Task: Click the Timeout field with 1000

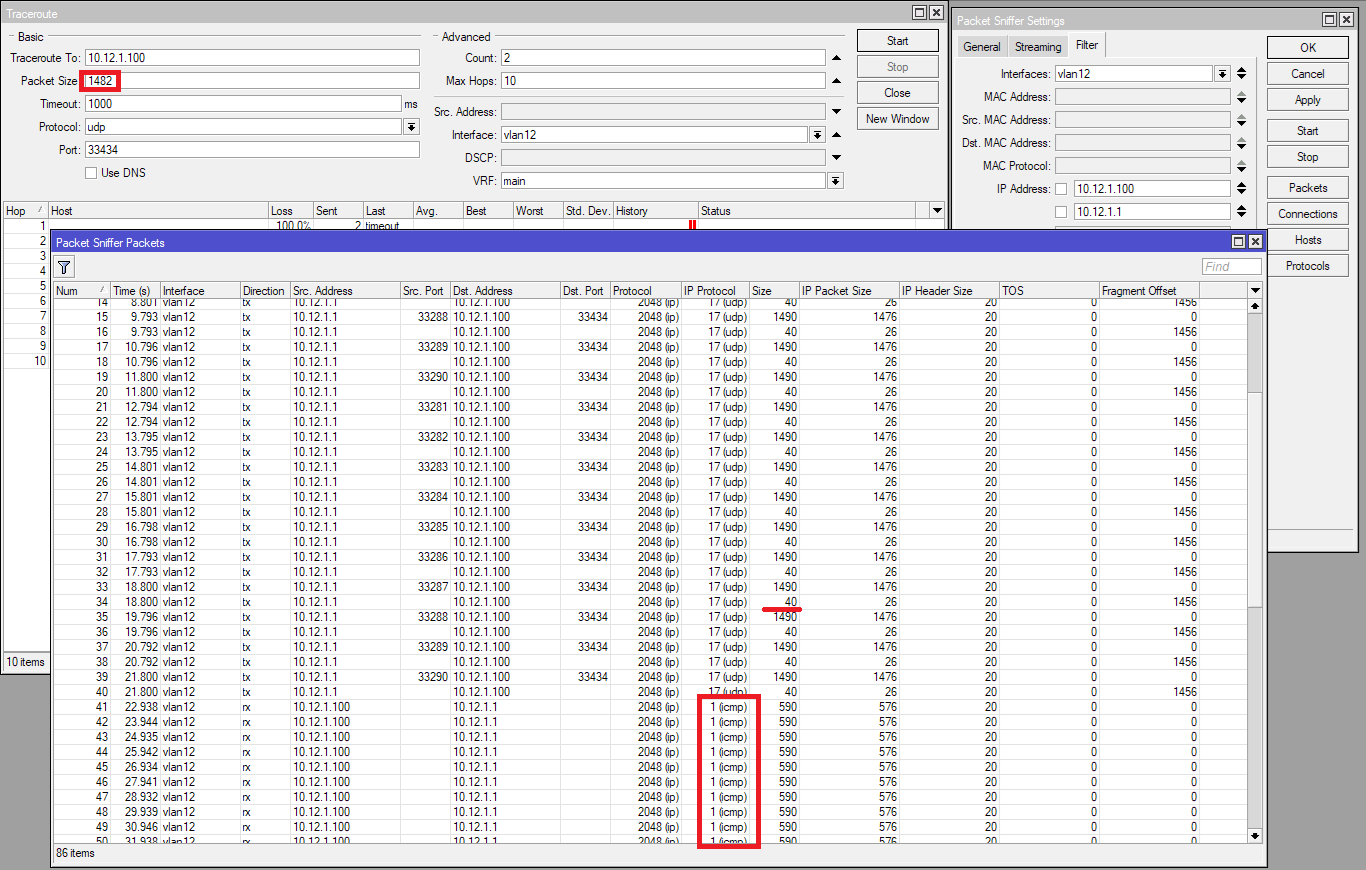Action: click(243, 104)
